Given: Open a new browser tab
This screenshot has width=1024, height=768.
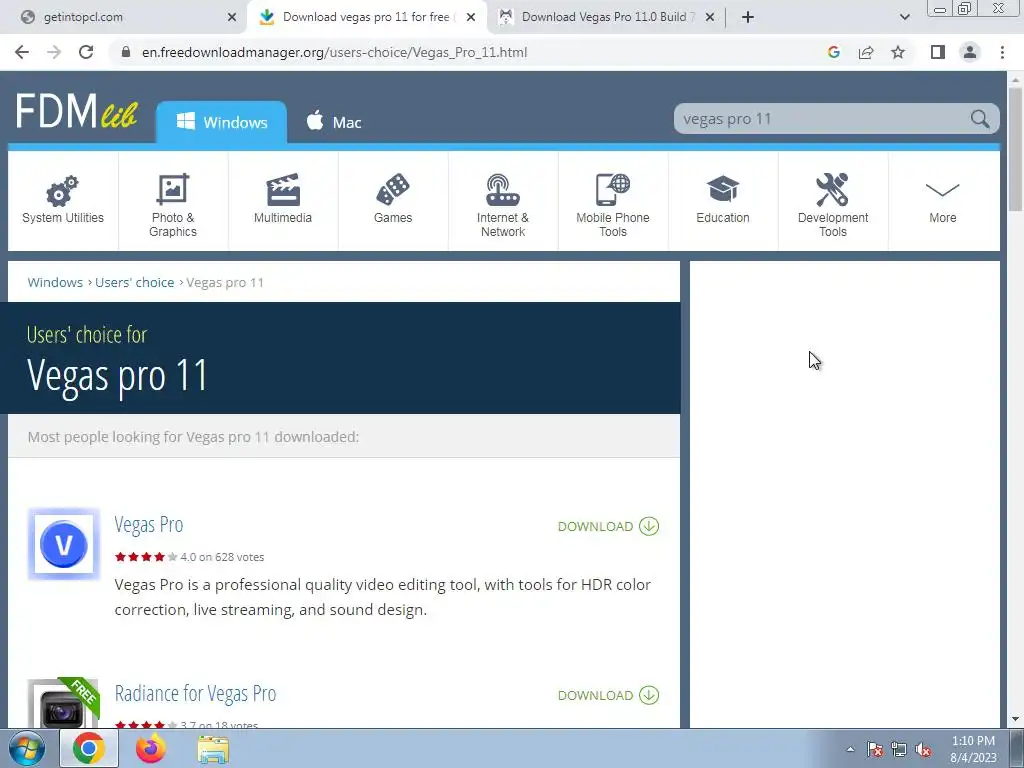Looking at the screenshot, I should 748,17.
